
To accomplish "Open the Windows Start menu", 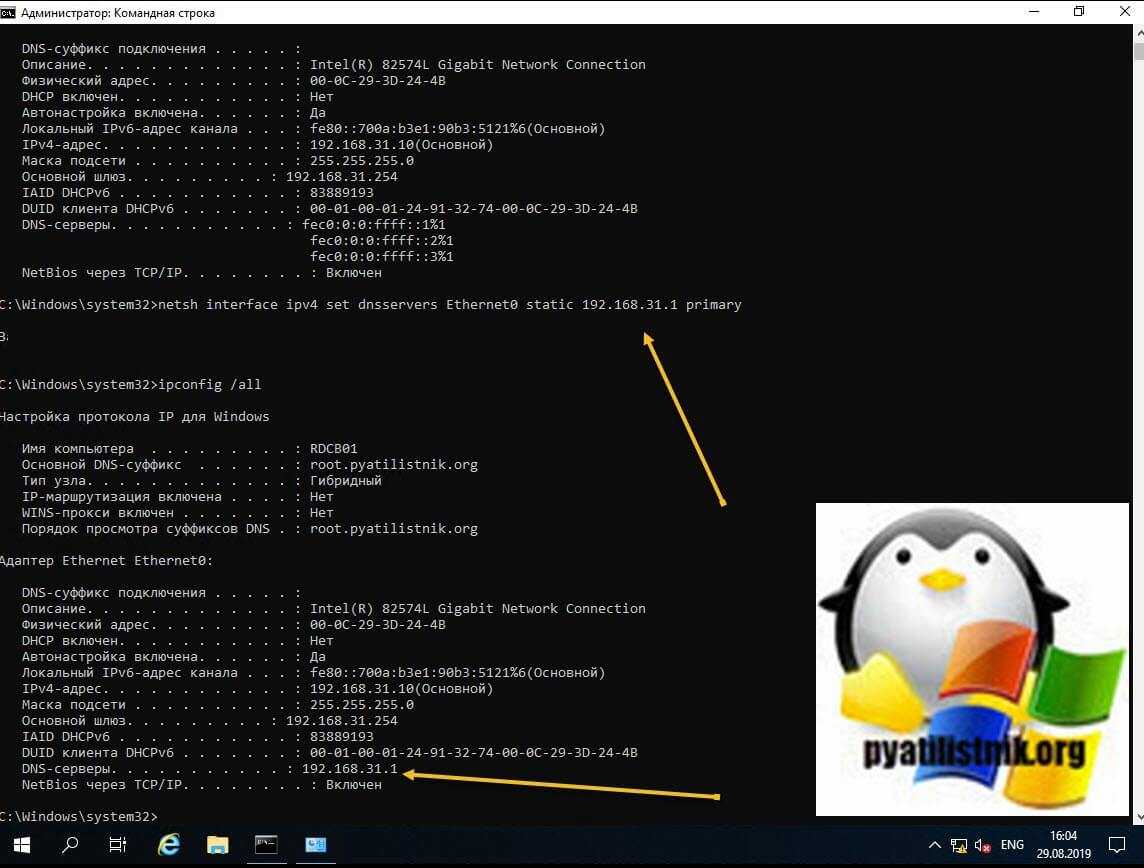I will point(21,845).
